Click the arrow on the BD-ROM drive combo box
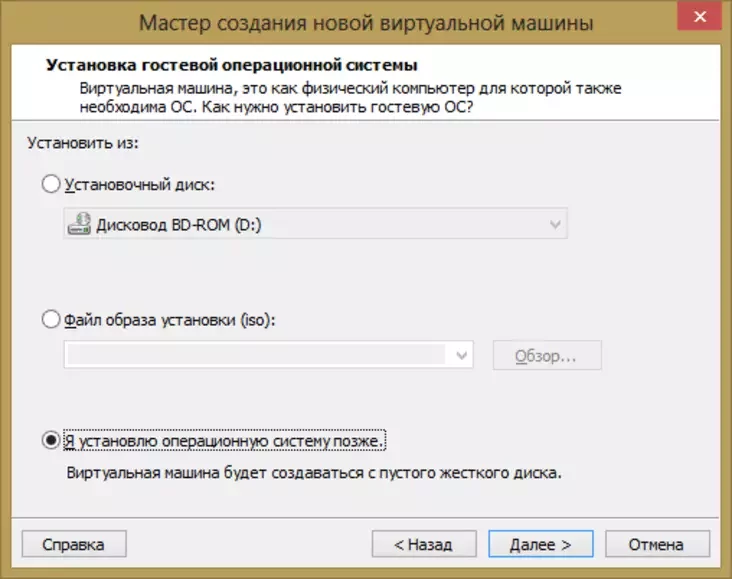The height and width of the screenshot is (579, 732). click(555, 225)
